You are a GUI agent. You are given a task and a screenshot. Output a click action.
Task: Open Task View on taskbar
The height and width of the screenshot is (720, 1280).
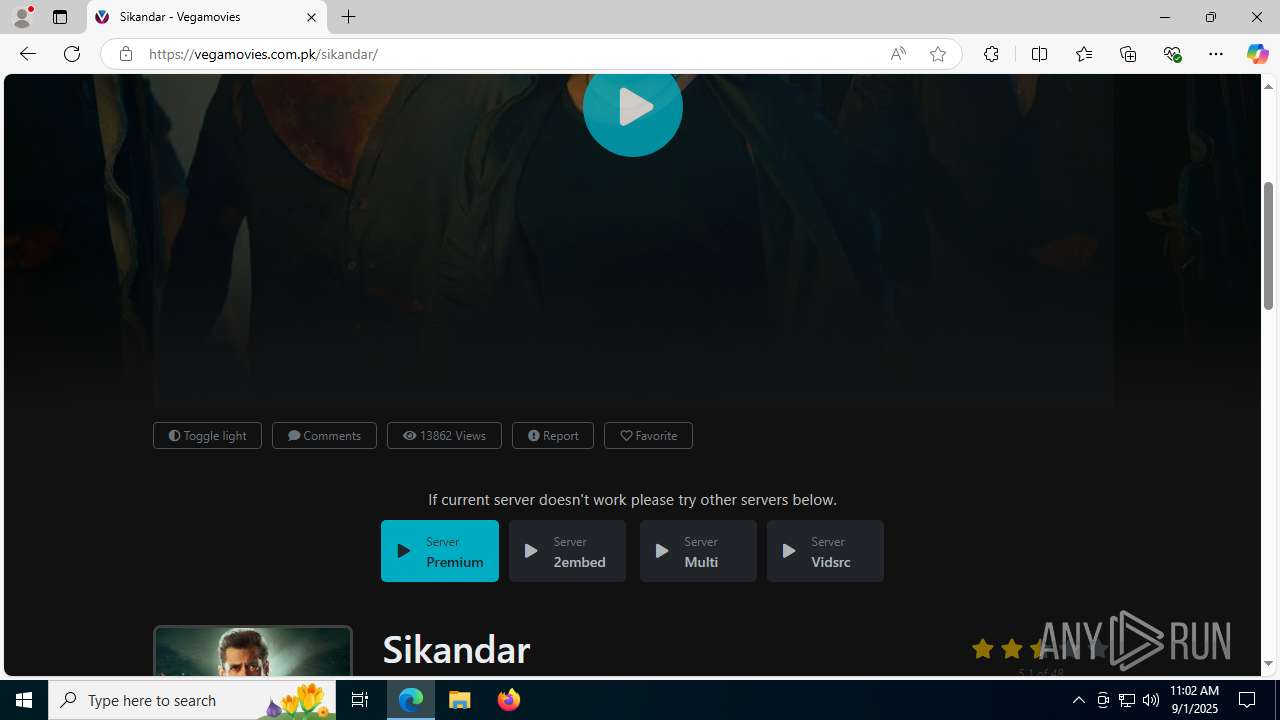click(x=360, y=700)
